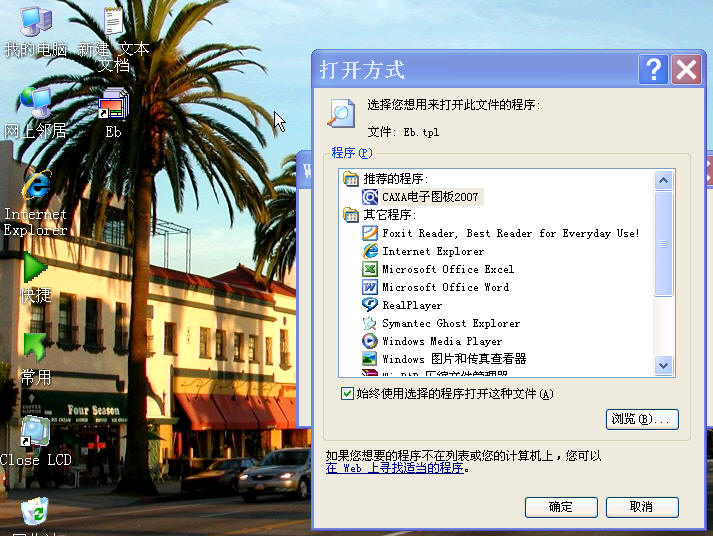Select RealPlayer in the program list
713x536 pixels.
[x=412, y=305]
